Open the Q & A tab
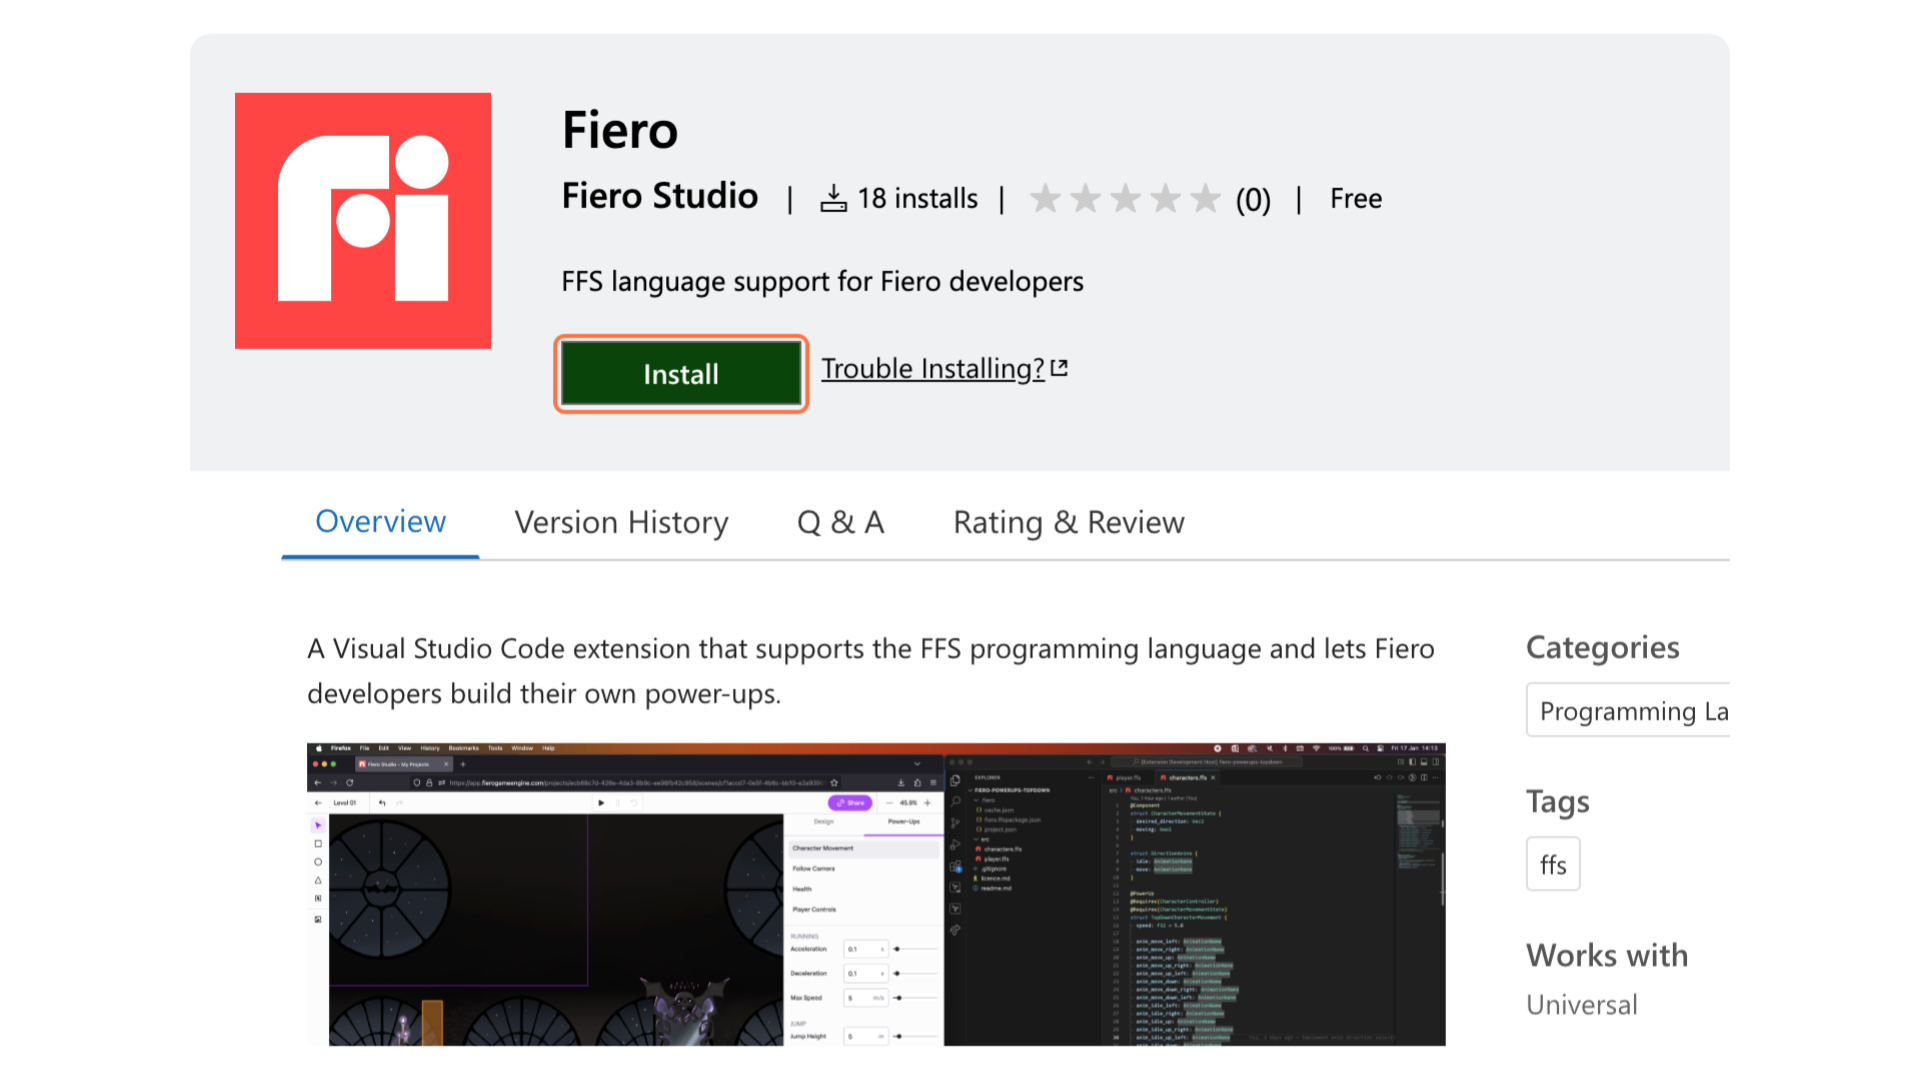 point(841,521)
